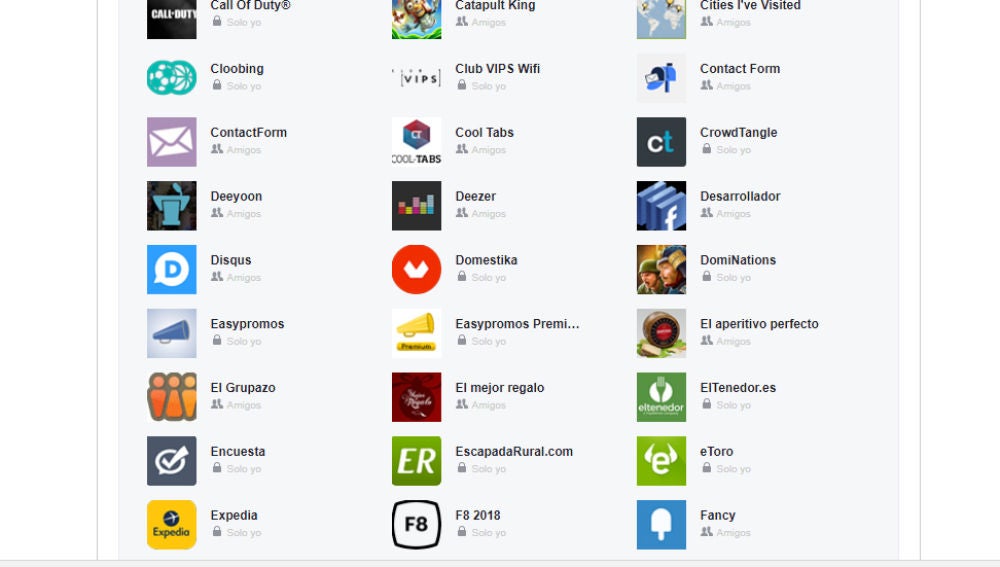Click the Cloobing app icon
1000x567 pixels.
(x=172, y=78)
